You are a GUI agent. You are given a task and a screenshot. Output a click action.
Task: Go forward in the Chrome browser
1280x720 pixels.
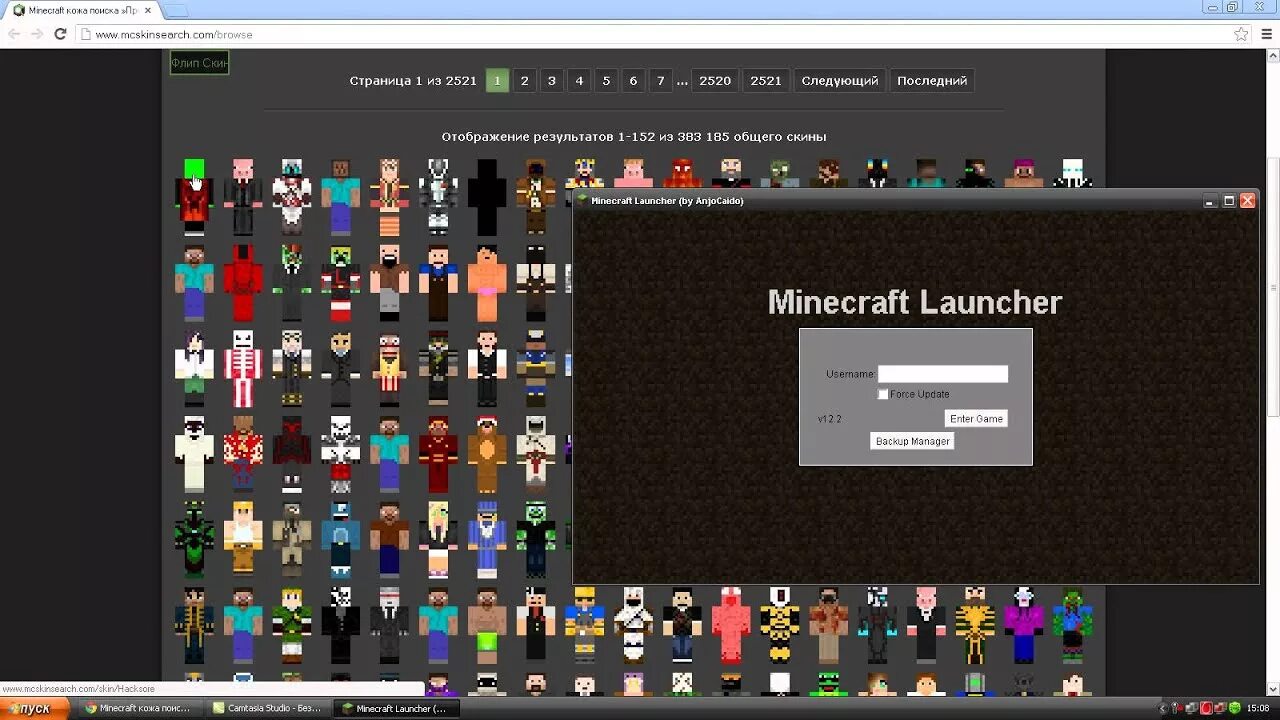(37, 34)
